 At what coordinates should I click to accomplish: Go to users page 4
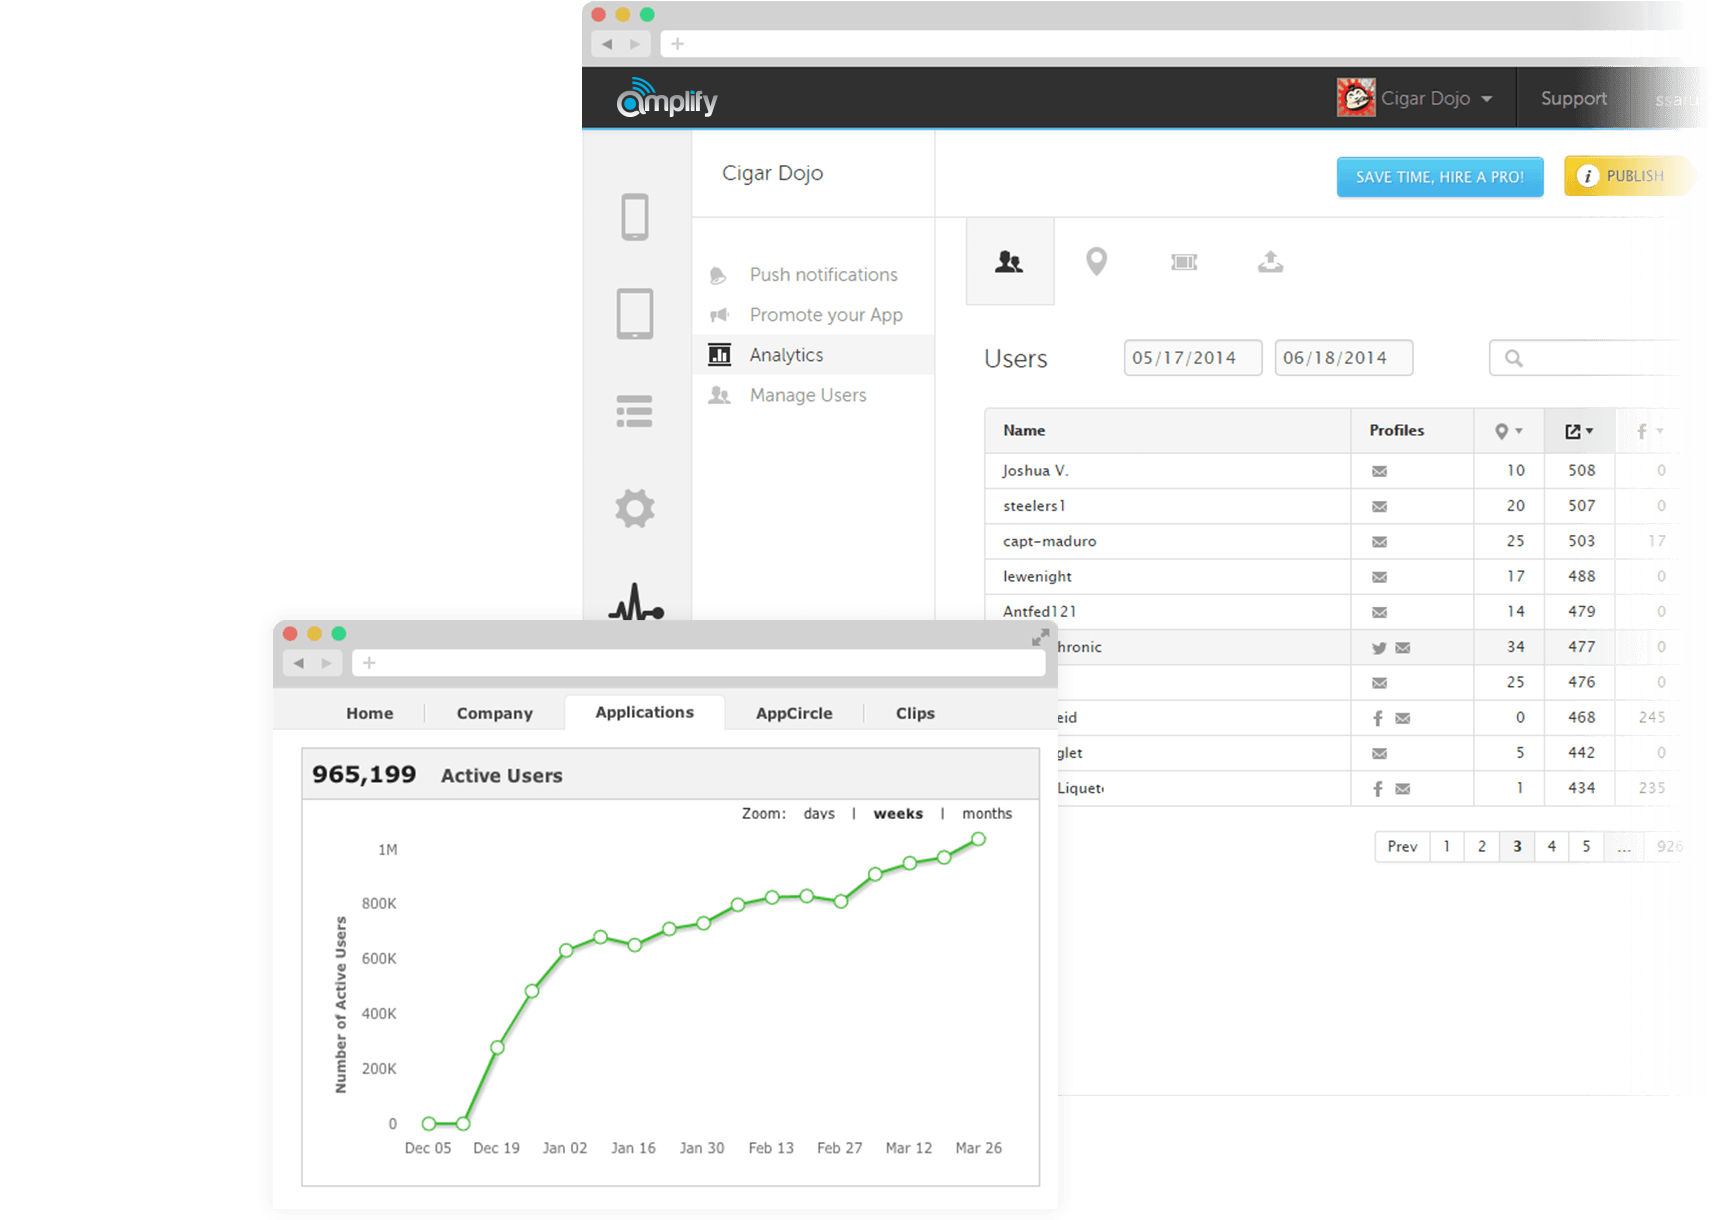[x=1552, y=846]
